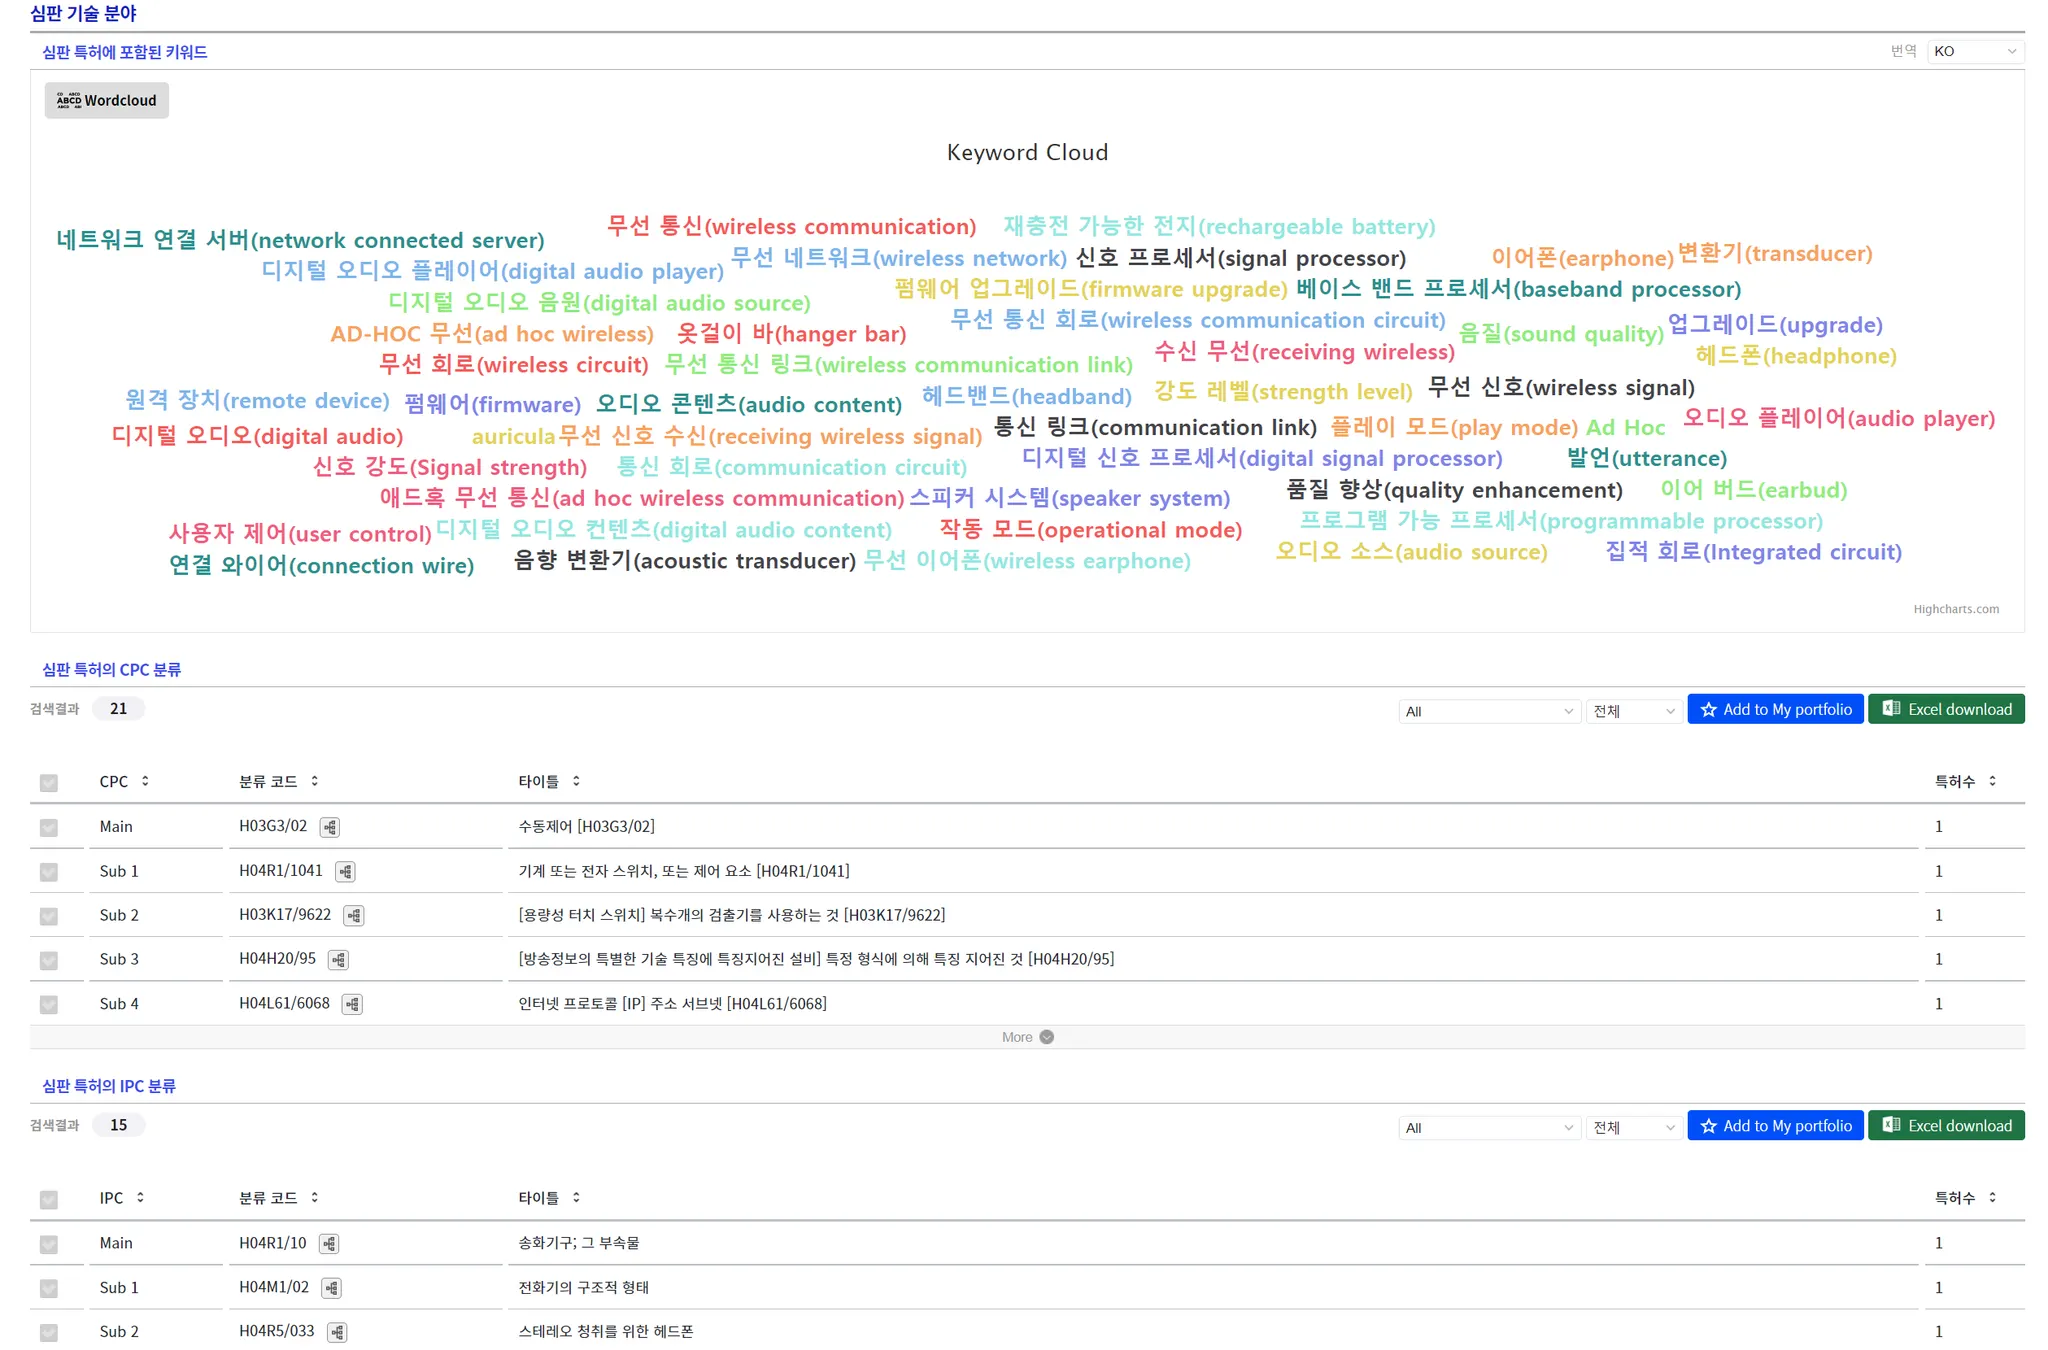Open the All filter dropdown in the CPC section
2048x1350 pixels.
coord(1488,711)
